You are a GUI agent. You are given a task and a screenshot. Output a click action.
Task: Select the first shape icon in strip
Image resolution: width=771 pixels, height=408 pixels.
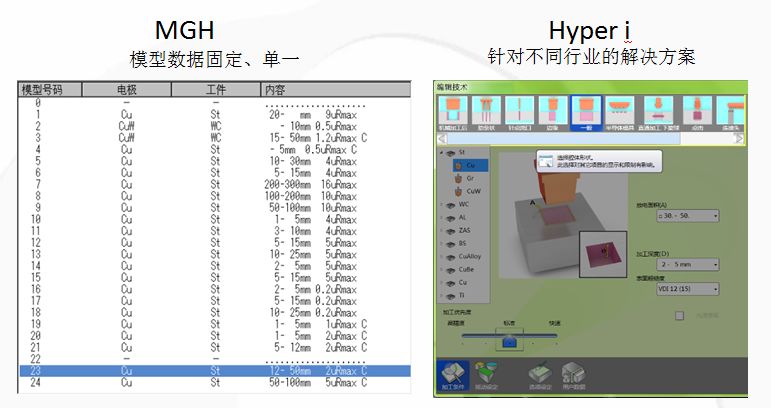tap(452, 113)
